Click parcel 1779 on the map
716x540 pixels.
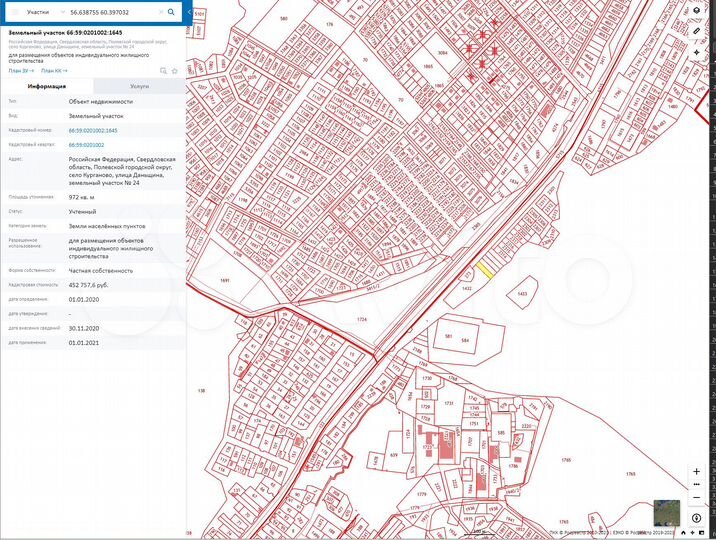coord(421,494)
